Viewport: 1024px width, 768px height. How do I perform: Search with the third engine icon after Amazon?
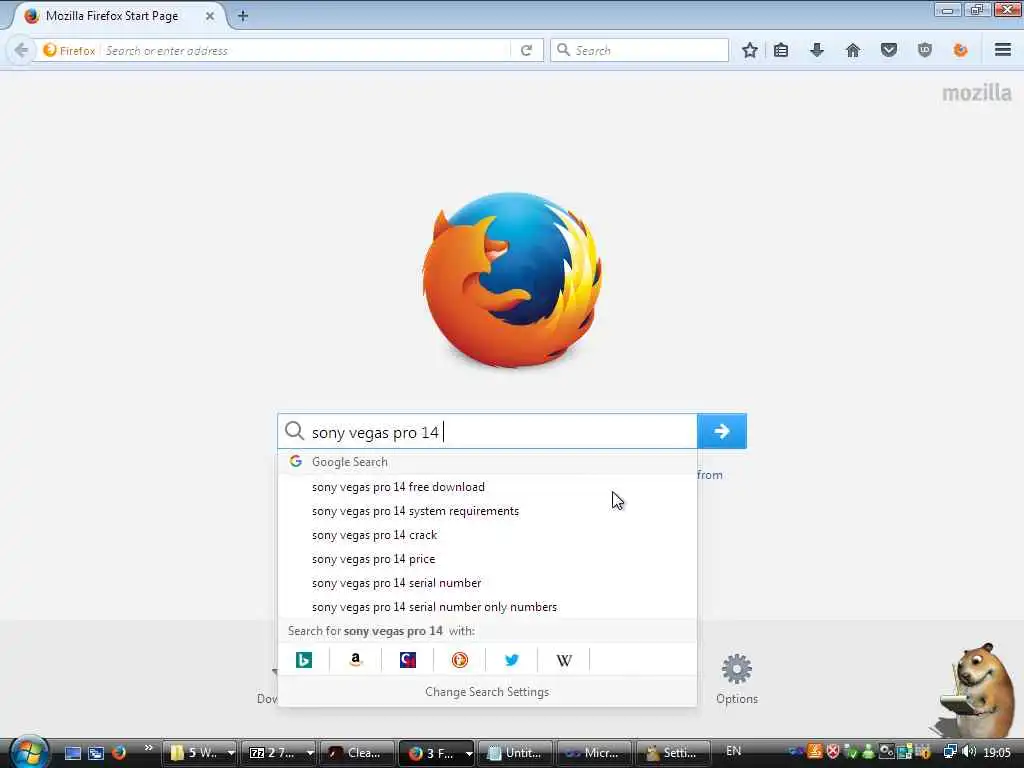408,660
